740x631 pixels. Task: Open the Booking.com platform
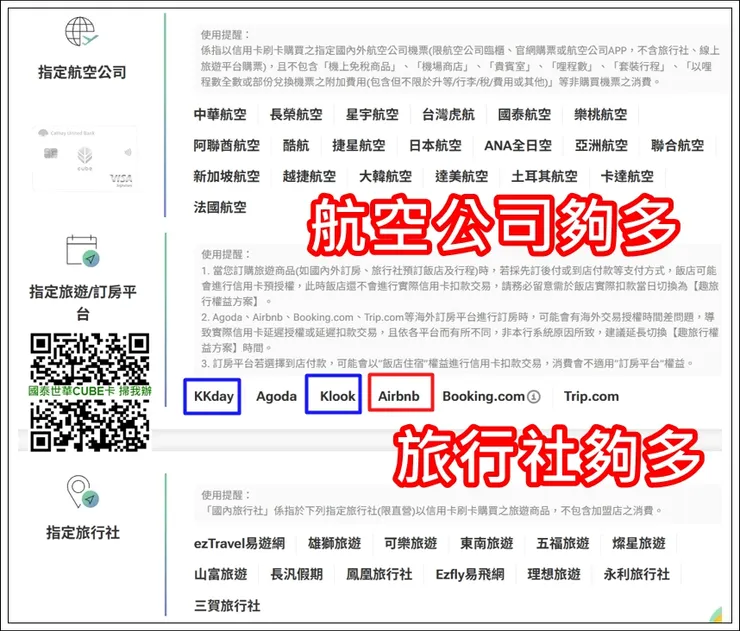[x=483, y=396]
